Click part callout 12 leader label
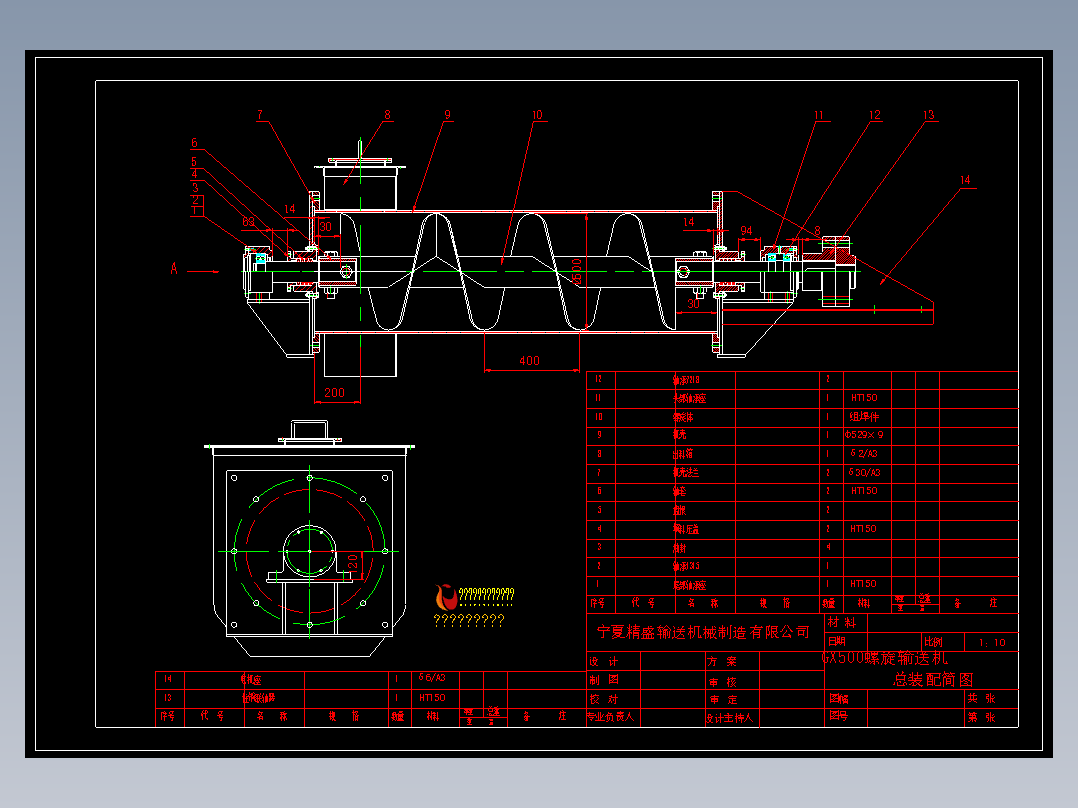 point(874,115)
